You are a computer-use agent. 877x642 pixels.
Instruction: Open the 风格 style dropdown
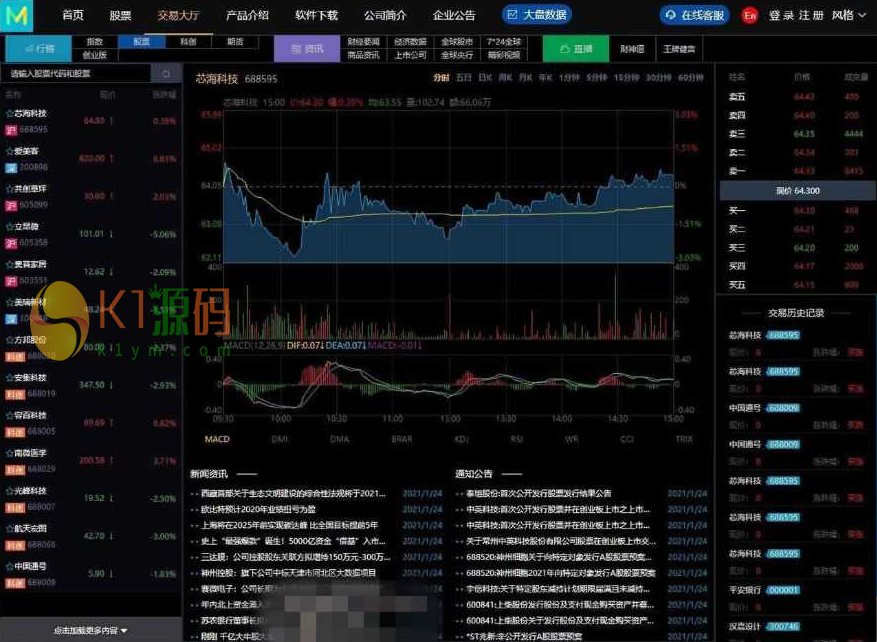point(848,15)
